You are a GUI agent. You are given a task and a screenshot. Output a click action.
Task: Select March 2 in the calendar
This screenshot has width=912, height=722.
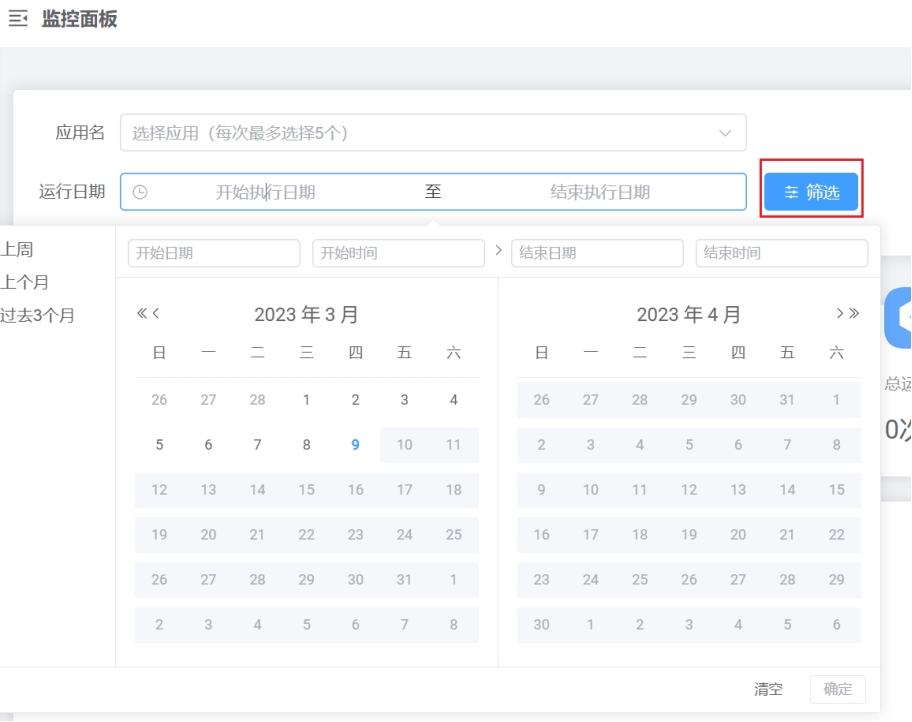(x=355, y=400)
